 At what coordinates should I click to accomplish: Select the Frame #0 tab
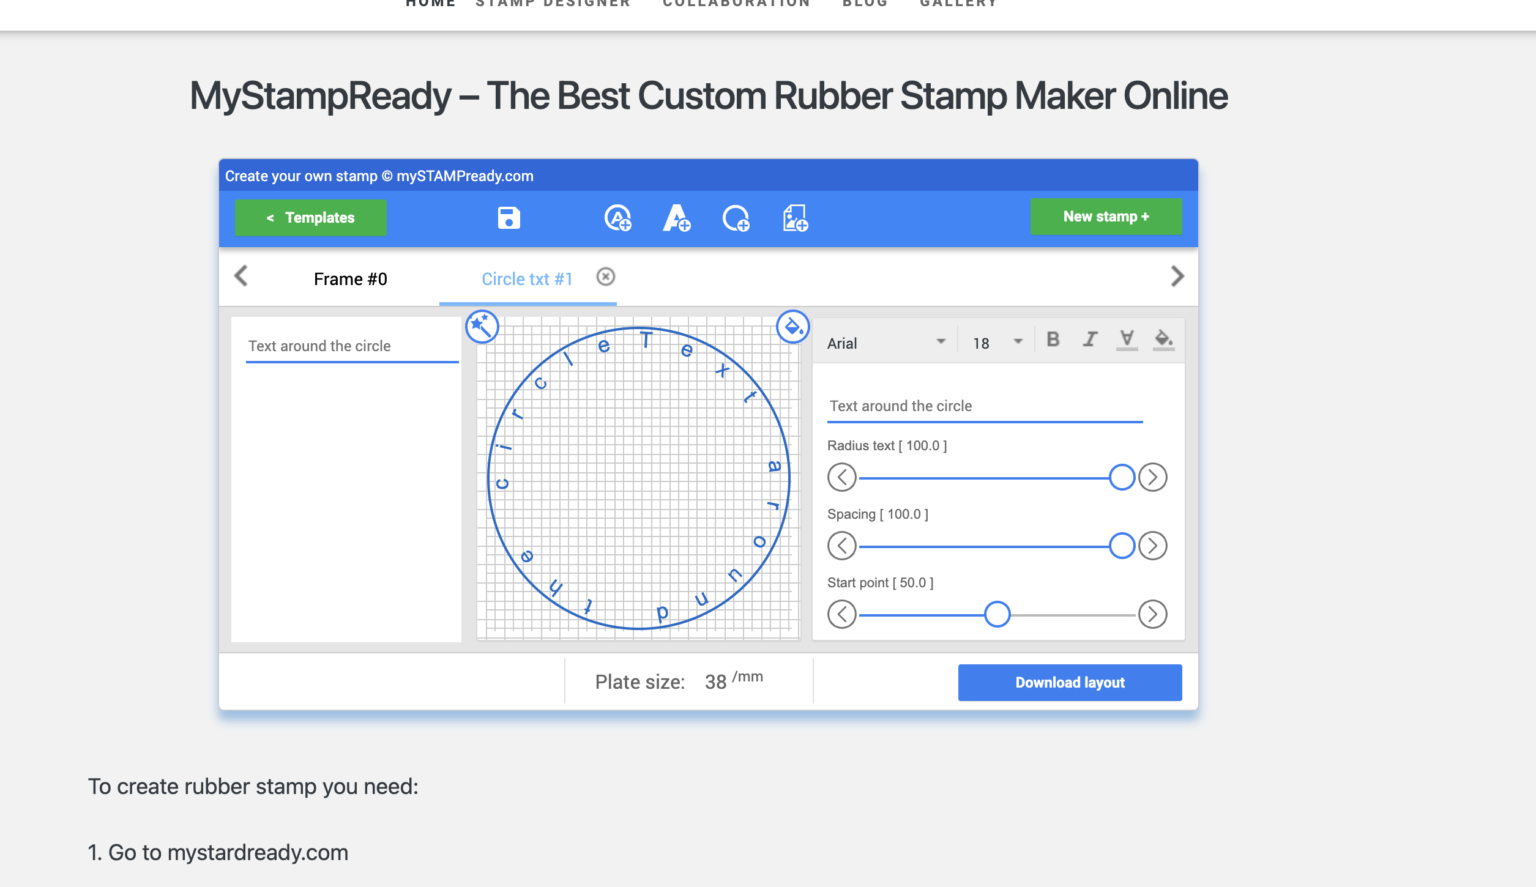[x=350, y=279]
